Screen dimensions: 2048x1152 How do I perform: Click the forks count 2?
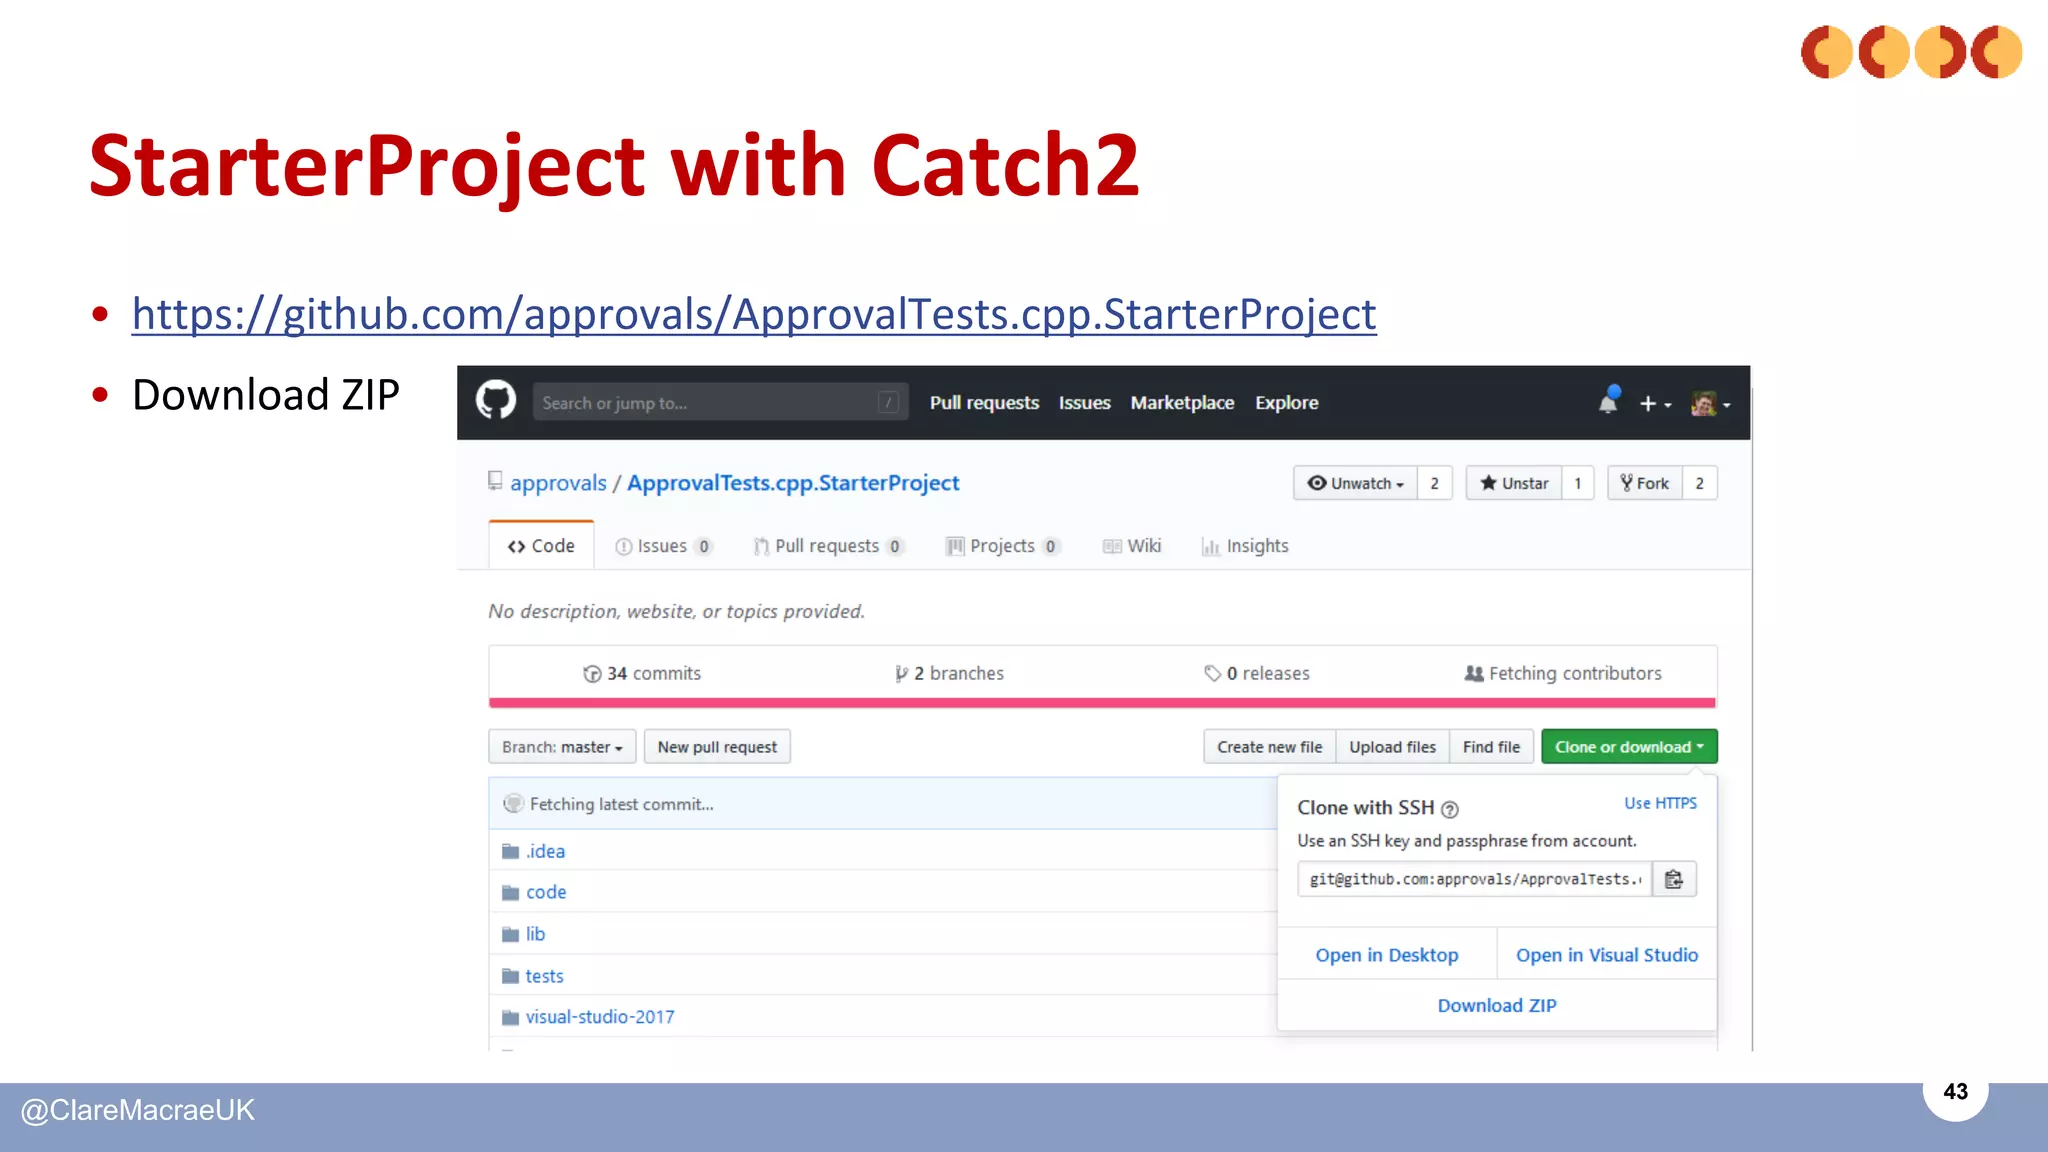[x=1699, y=483]
